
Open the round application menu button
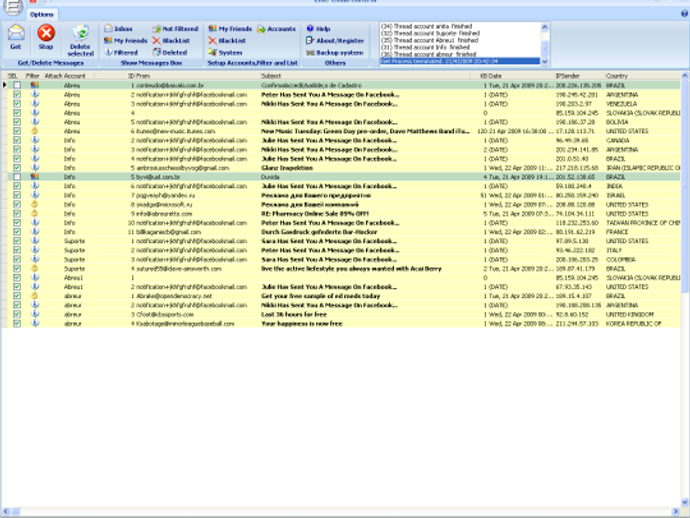pos(12,6)
